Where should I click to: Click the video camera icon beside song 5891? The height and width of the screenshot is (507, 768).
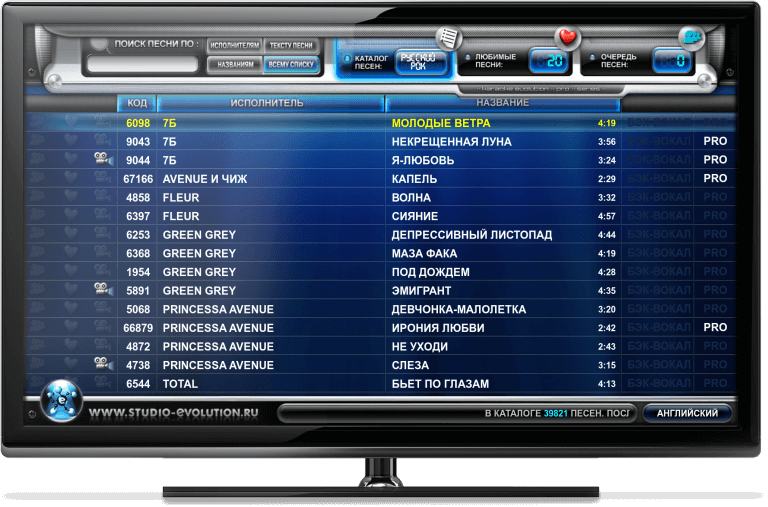tap(102, 290)
